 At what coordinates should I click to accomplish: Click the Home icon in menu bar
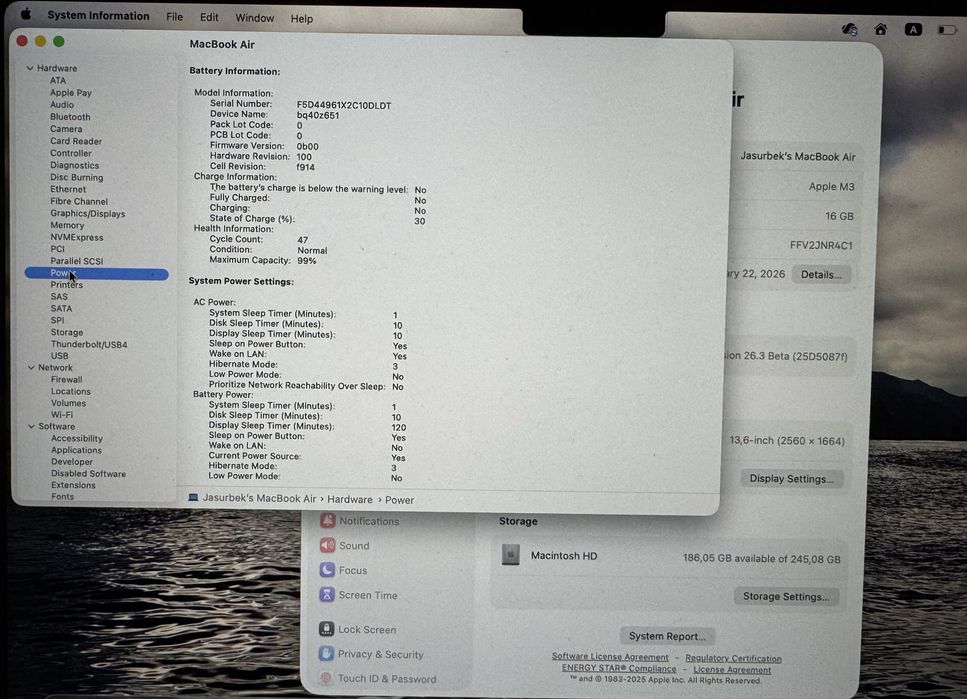tap(881, 29)
